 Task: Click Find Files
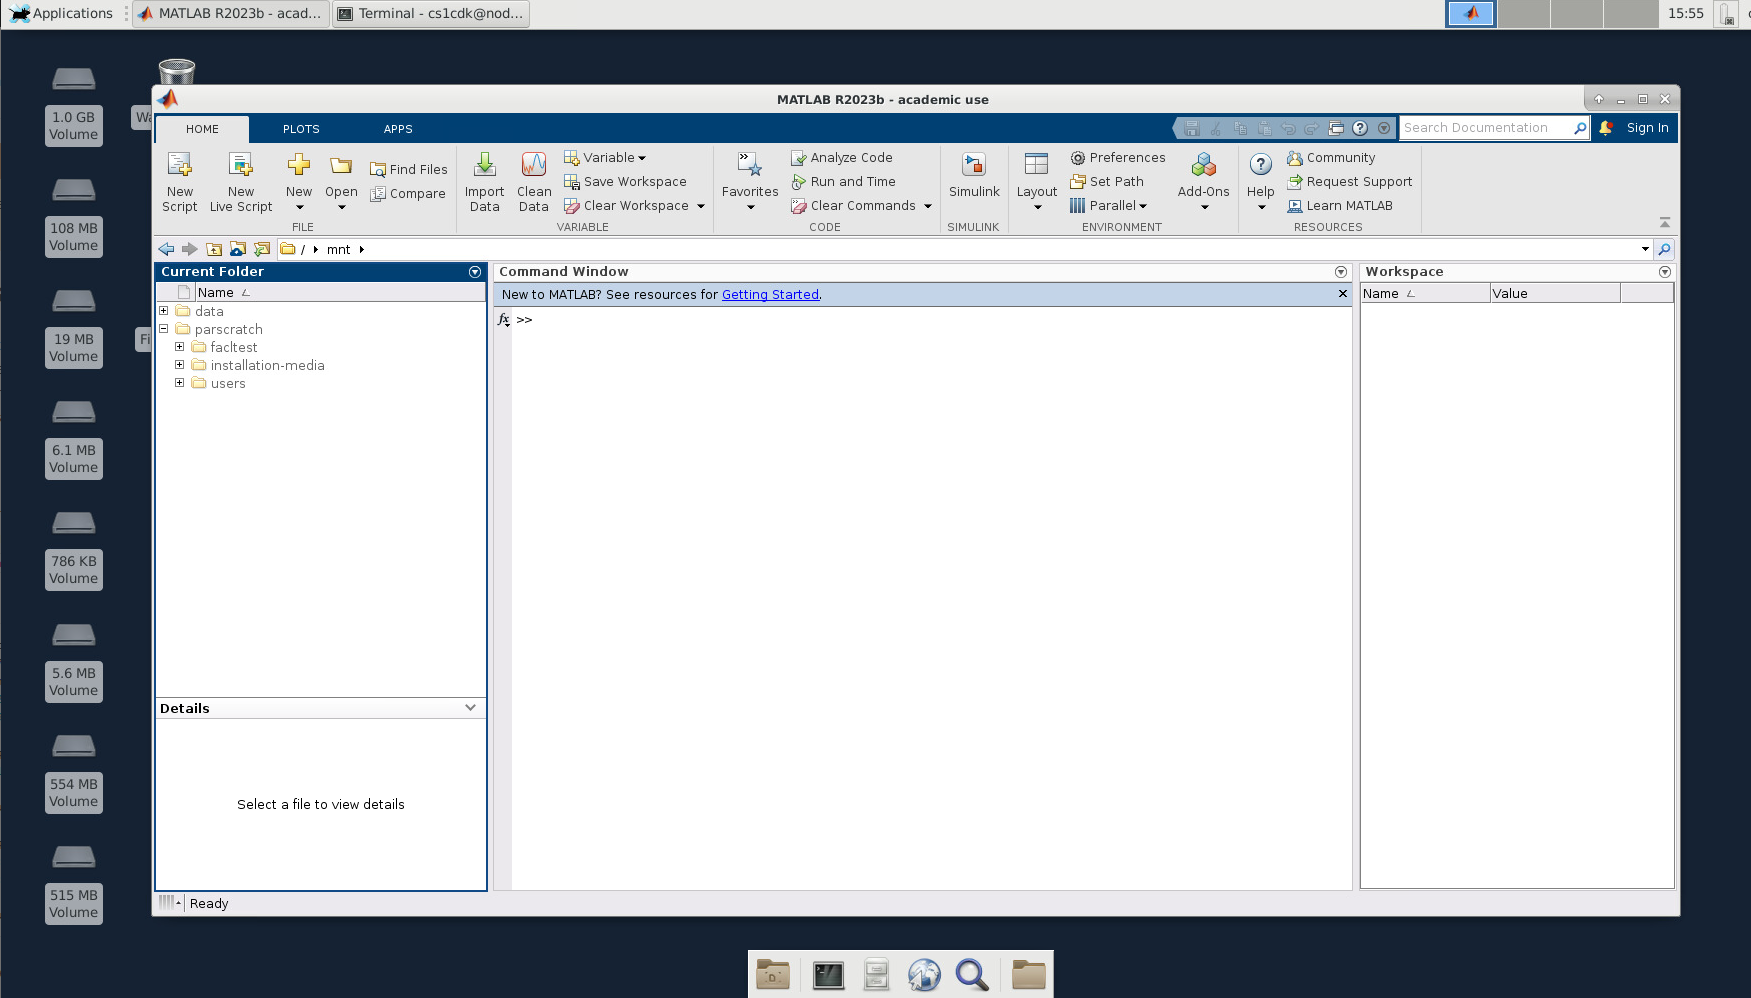click(408, 169)
